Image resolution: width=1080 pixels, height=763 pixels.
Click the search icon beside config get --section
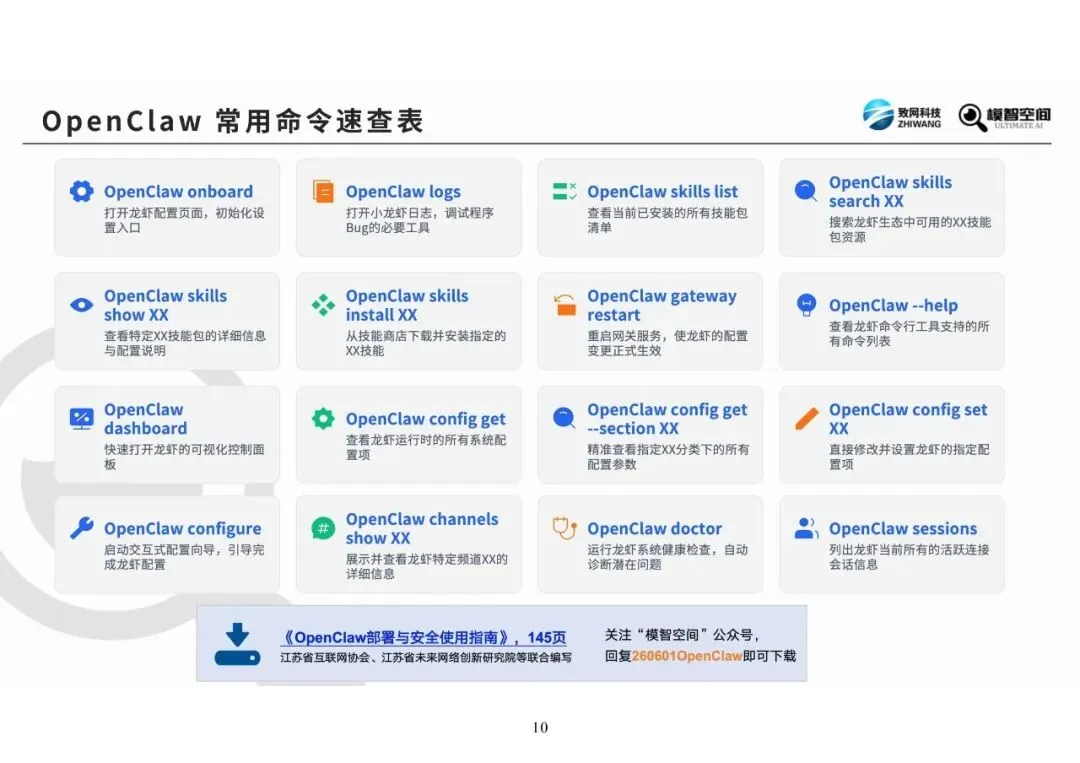564,418
